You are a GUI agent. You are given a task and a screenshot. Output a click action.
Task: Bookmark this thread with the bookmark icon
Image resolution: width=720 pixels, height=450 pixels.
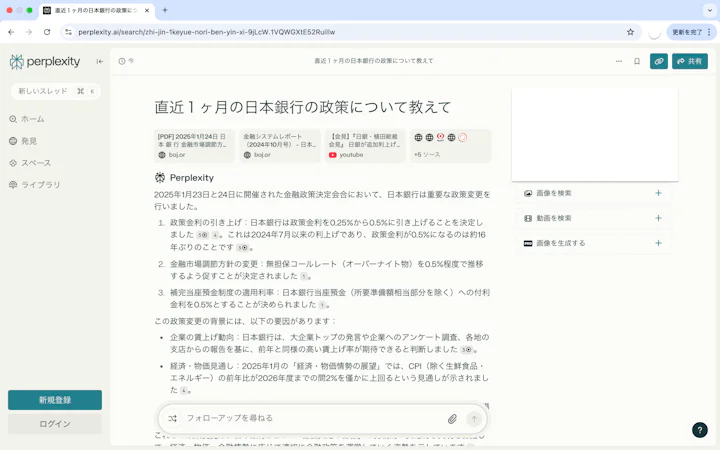coord(637,61)
